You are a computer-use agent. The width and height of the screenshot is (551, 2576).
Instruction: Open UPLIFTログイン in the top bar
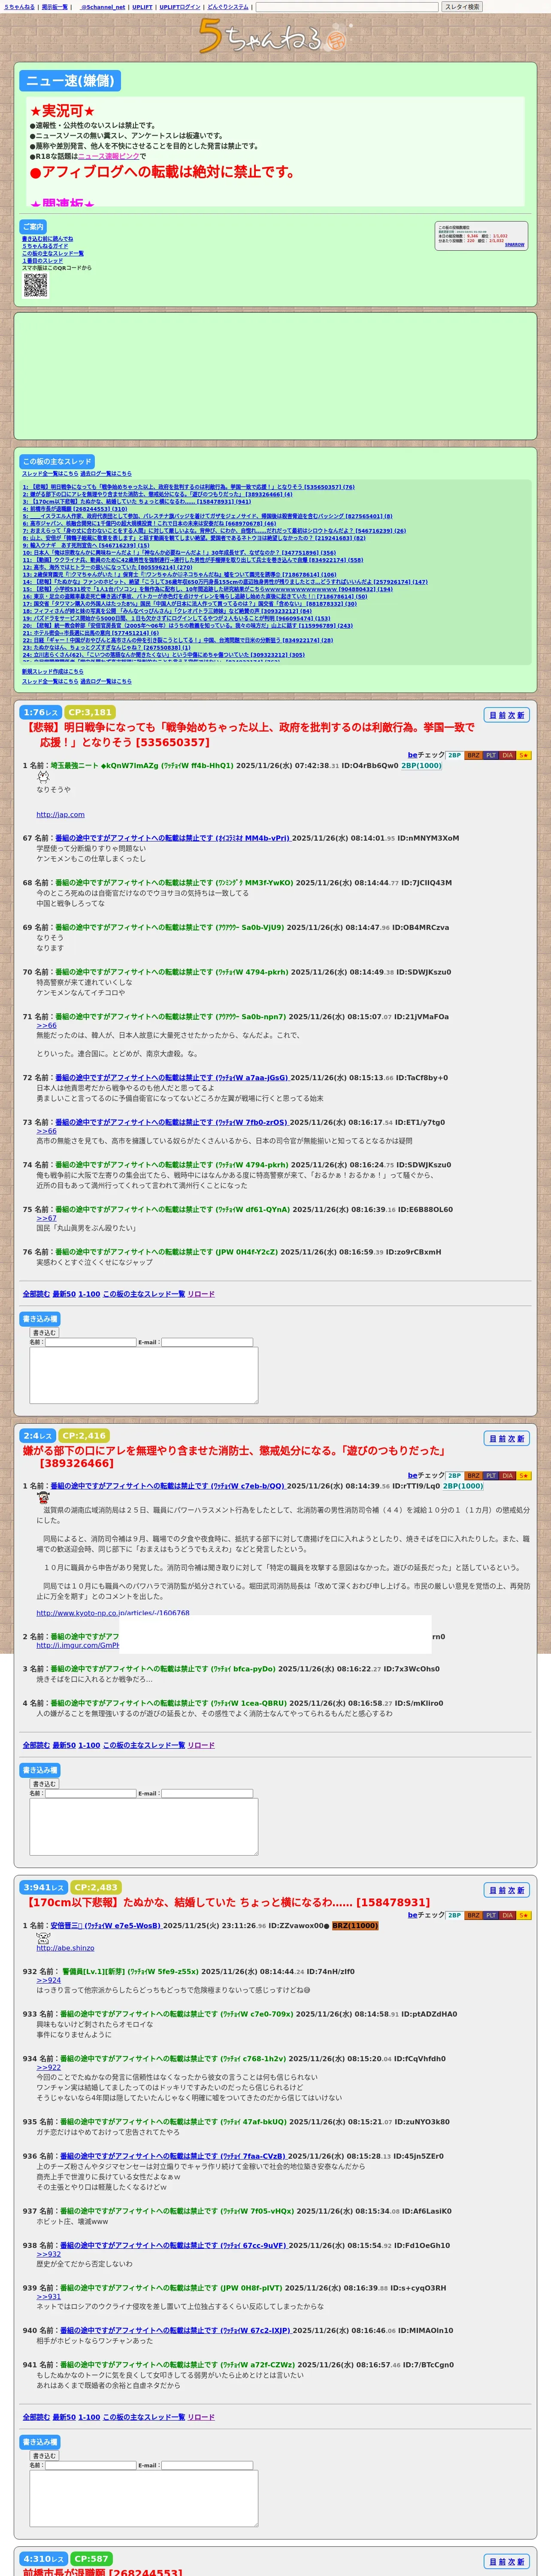[180, 7]
